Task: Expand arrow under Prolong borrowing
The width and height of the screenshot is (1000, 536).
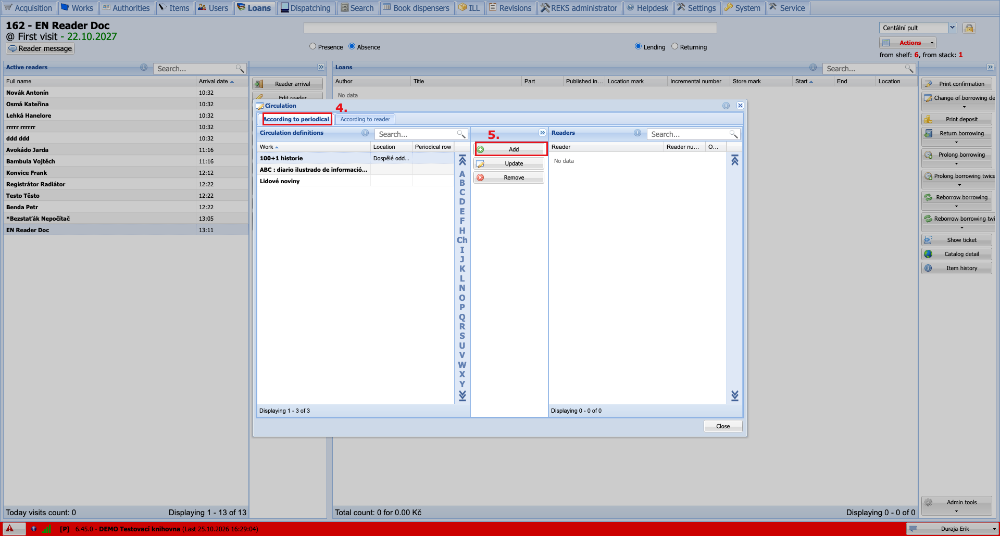Action: [x=957, y=163]
